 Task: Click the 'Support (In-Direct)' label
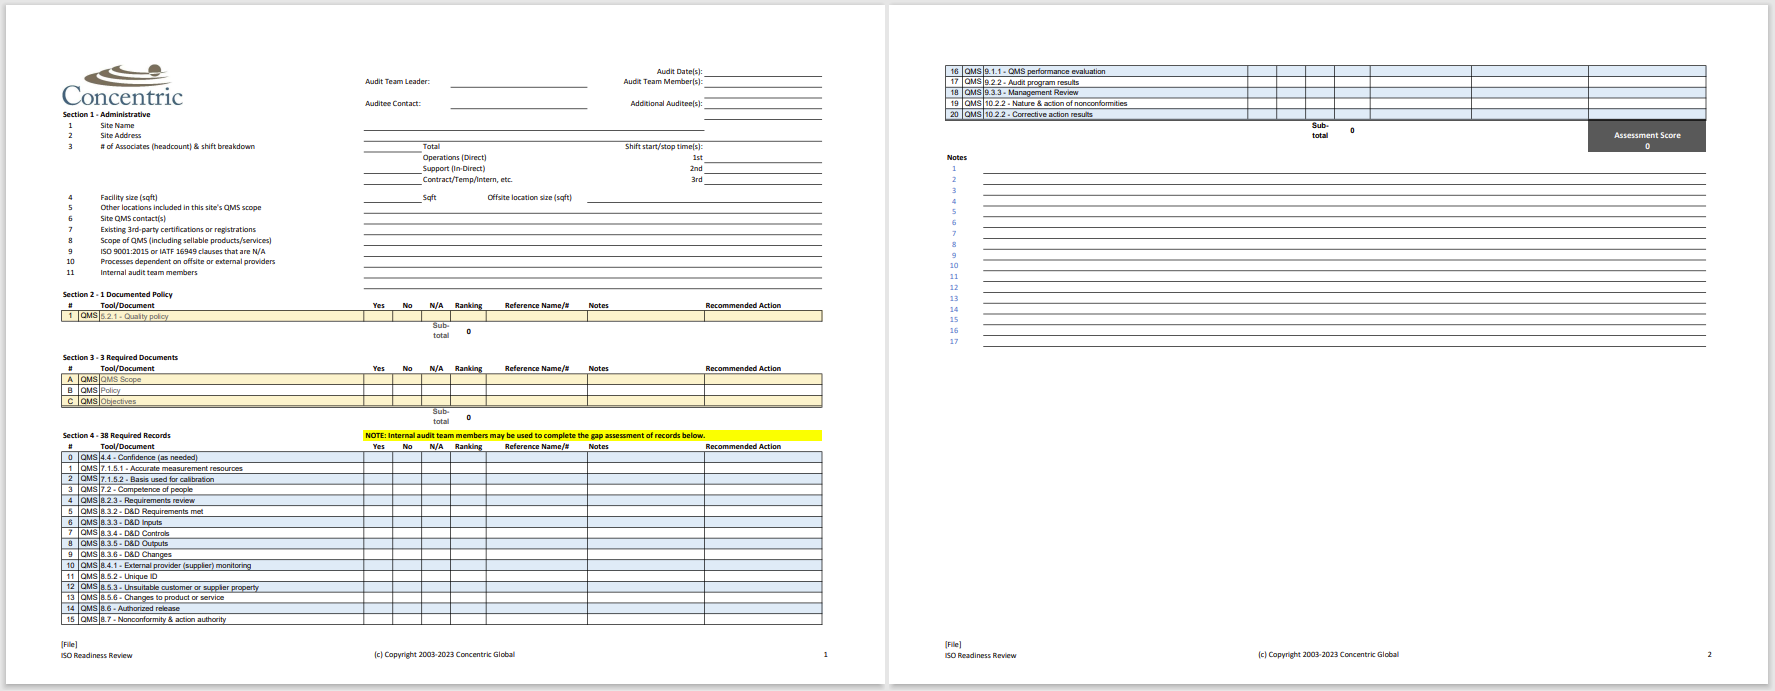pos(453,169)
